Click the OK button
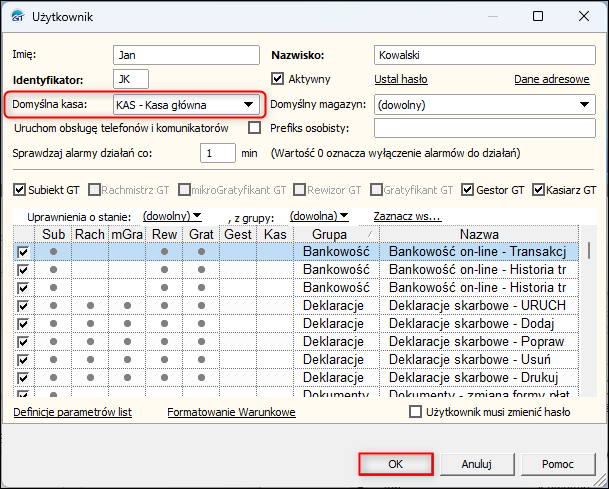The image size is (609, 489). (x=395, y=464)
